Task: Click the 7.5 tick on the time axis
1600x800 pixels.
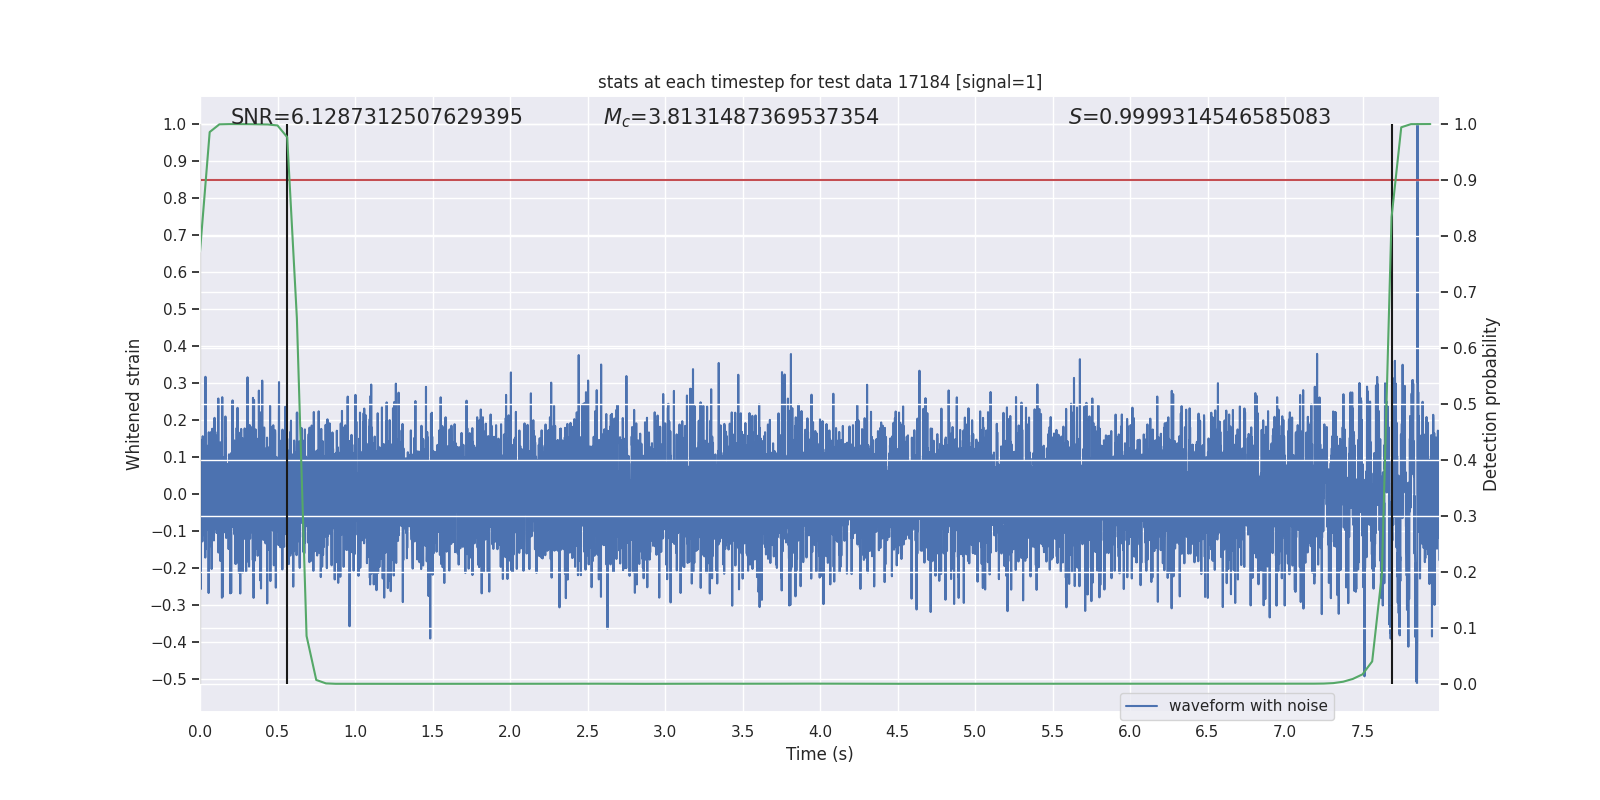Action: point(1362,731)
